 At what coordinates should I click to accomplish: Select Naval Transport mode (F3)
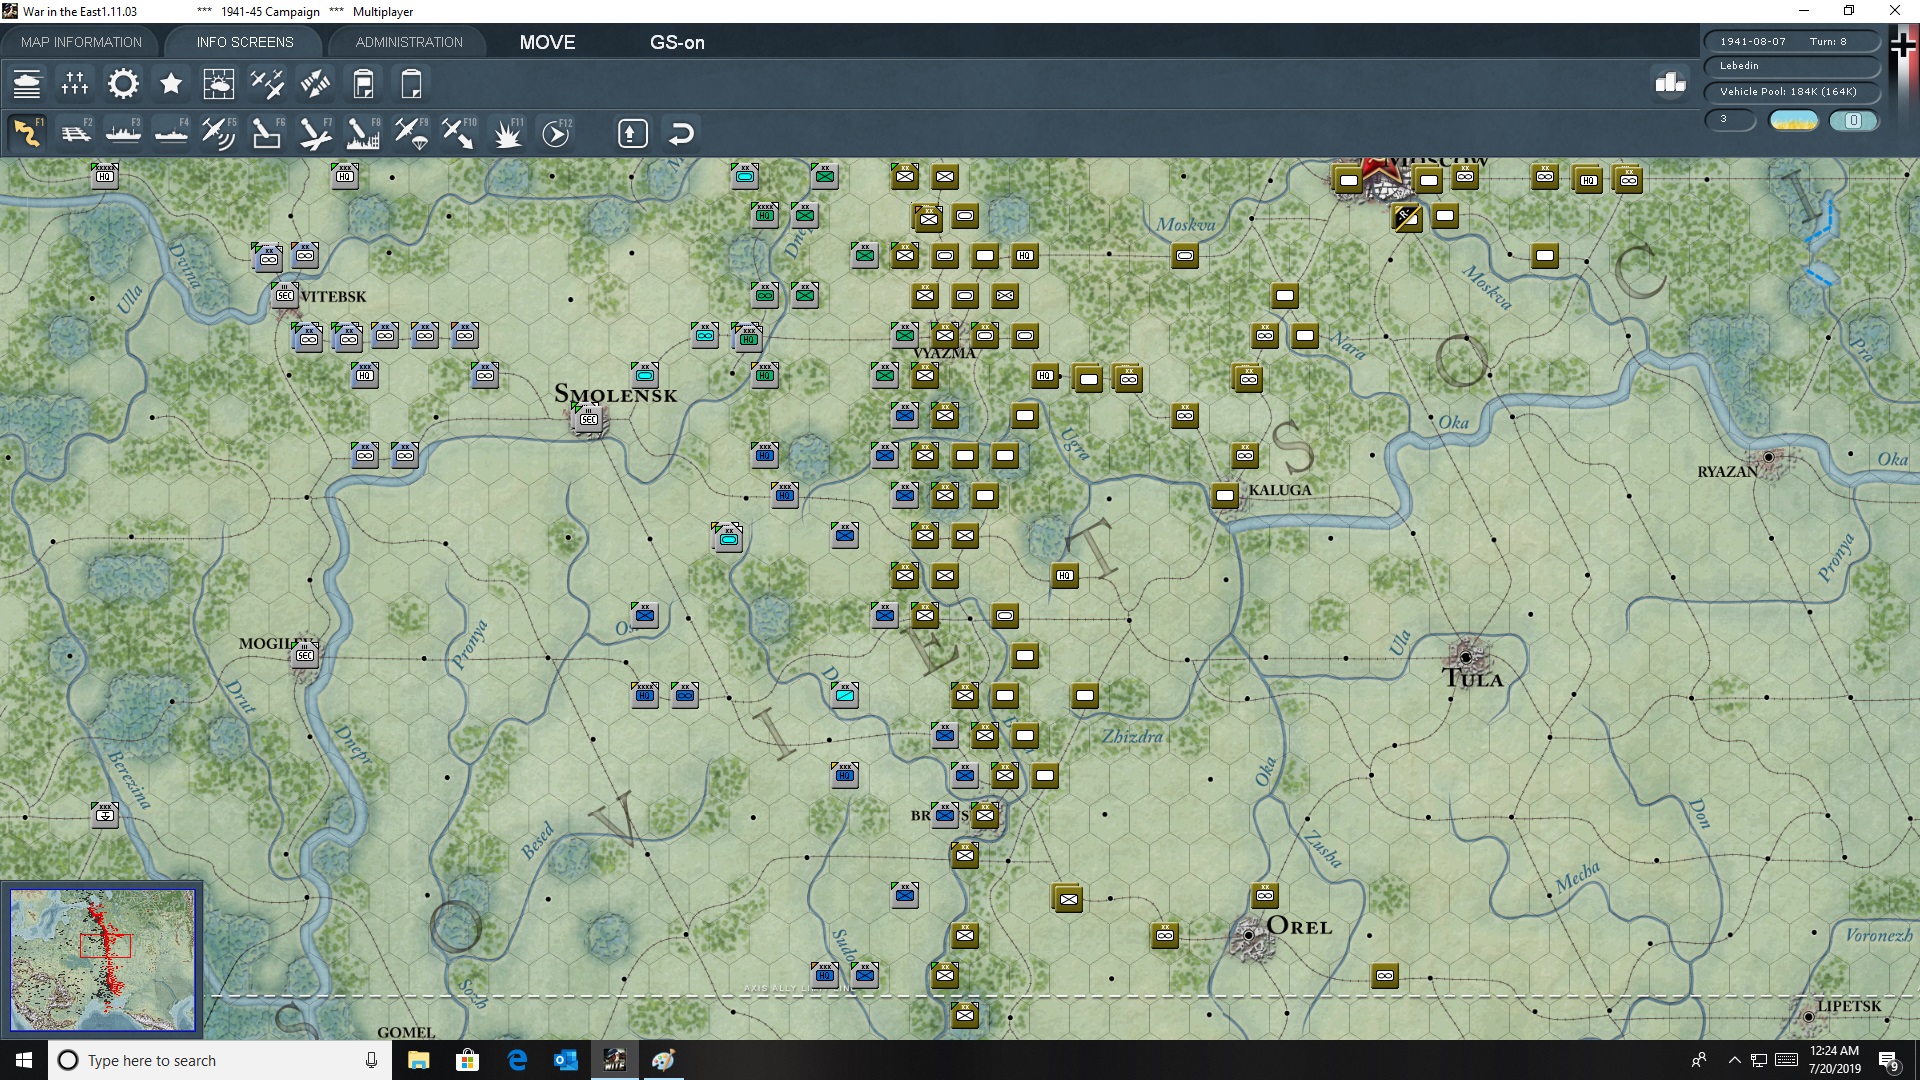(x=123, y=133)
